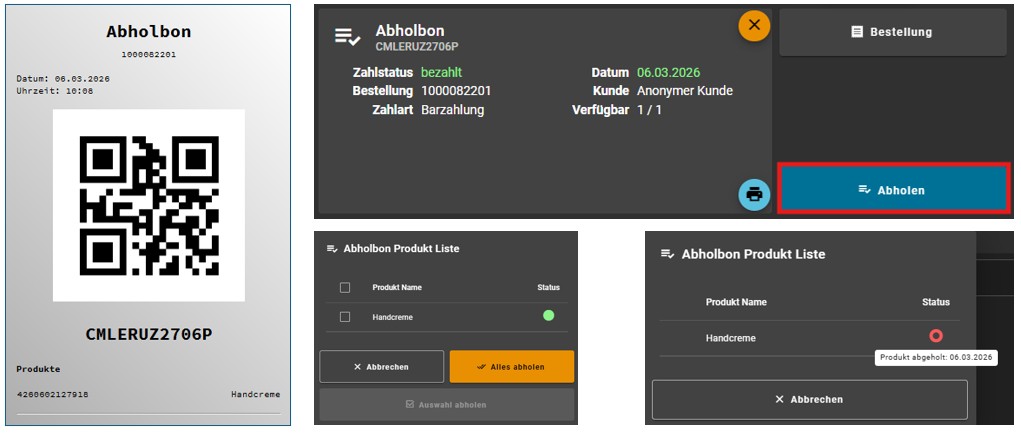Screen dimensions: 1021x434
Task: Click the list icon on the Bestellung button
Action: click(x=858, y=32)
